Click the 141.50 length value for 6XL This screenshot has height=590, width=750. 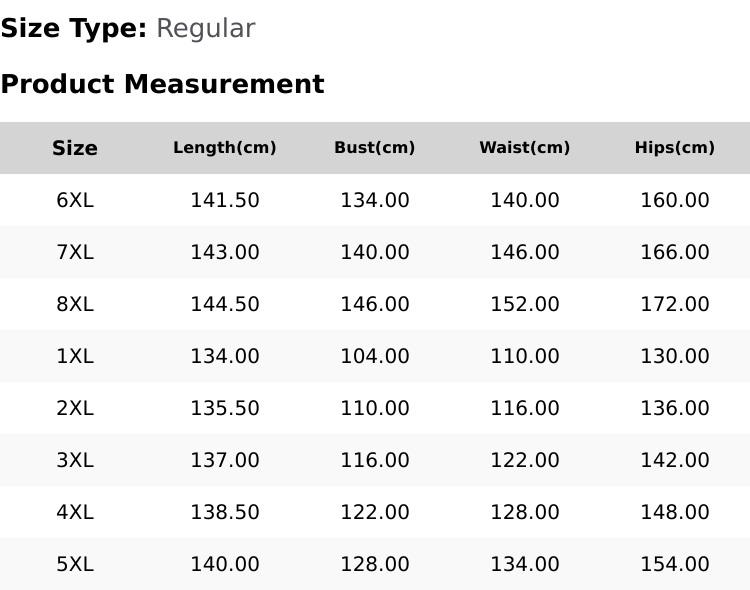point(225,200)
